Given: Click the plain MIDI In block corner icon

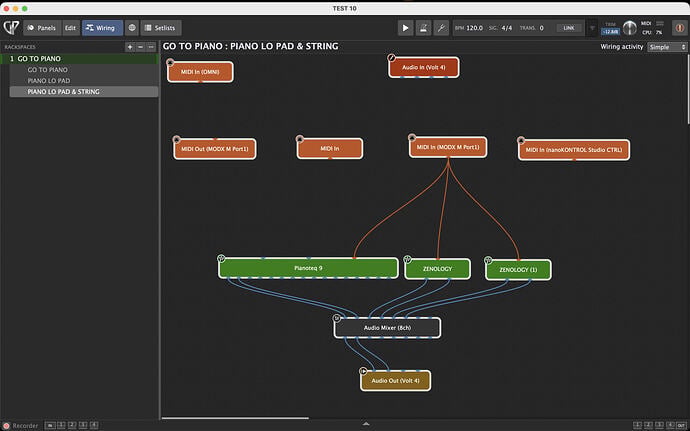Looking at the screenshot, I should click(x=300, y=139).
